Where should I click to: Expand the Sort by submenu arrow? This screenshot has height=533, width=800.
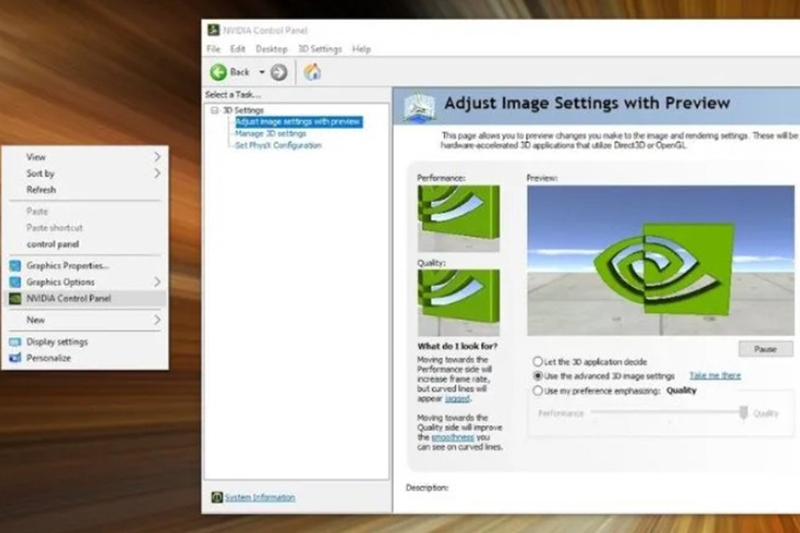[157, 173]
